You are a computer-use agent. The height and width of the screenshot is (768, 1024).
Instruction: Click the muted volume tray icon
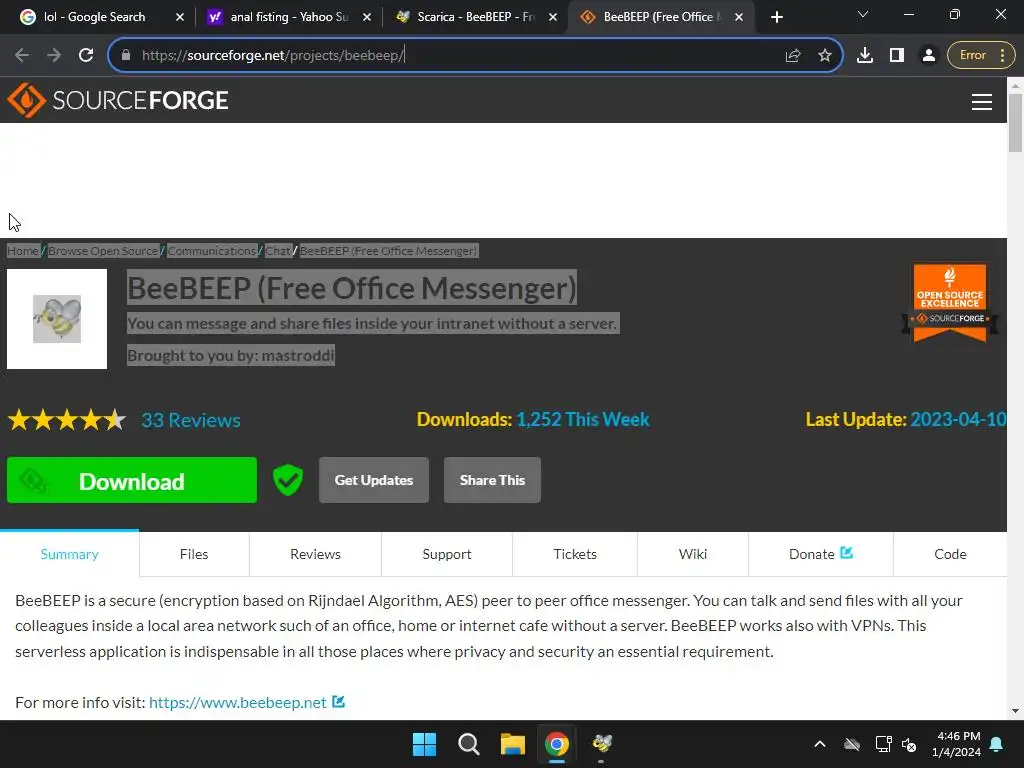pos(908,744)
